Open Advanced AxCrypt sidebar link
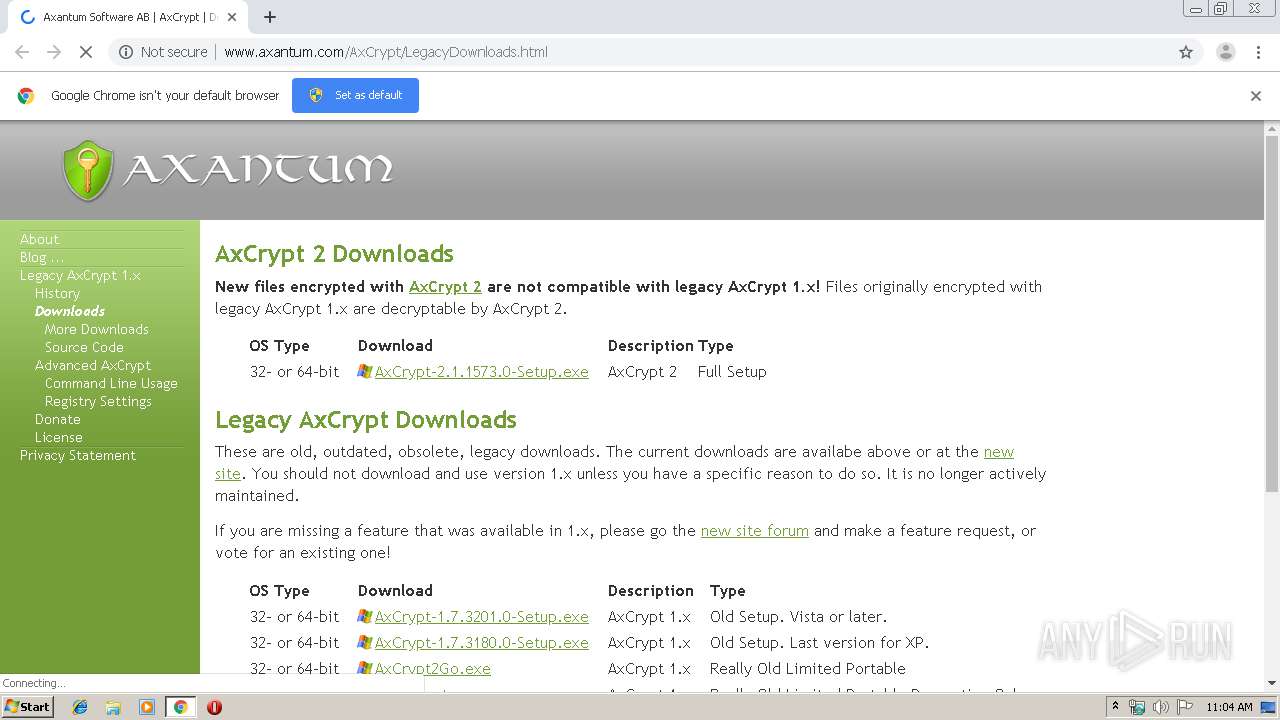 (x=93, y=365)
